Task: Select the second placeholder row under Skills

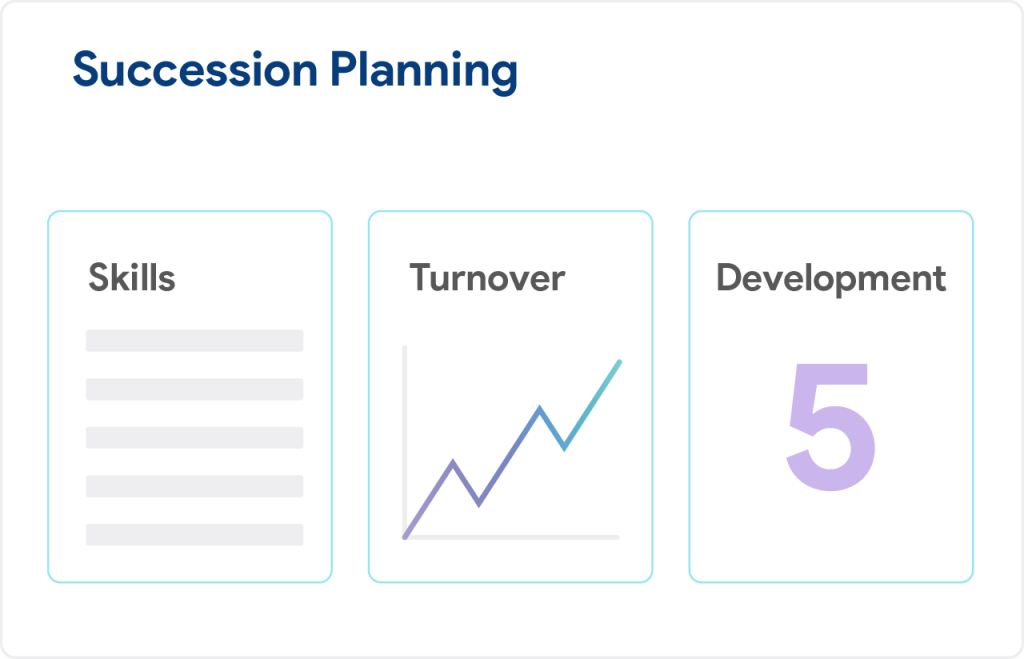Action: pyautogui.click(x=195, y=389)
